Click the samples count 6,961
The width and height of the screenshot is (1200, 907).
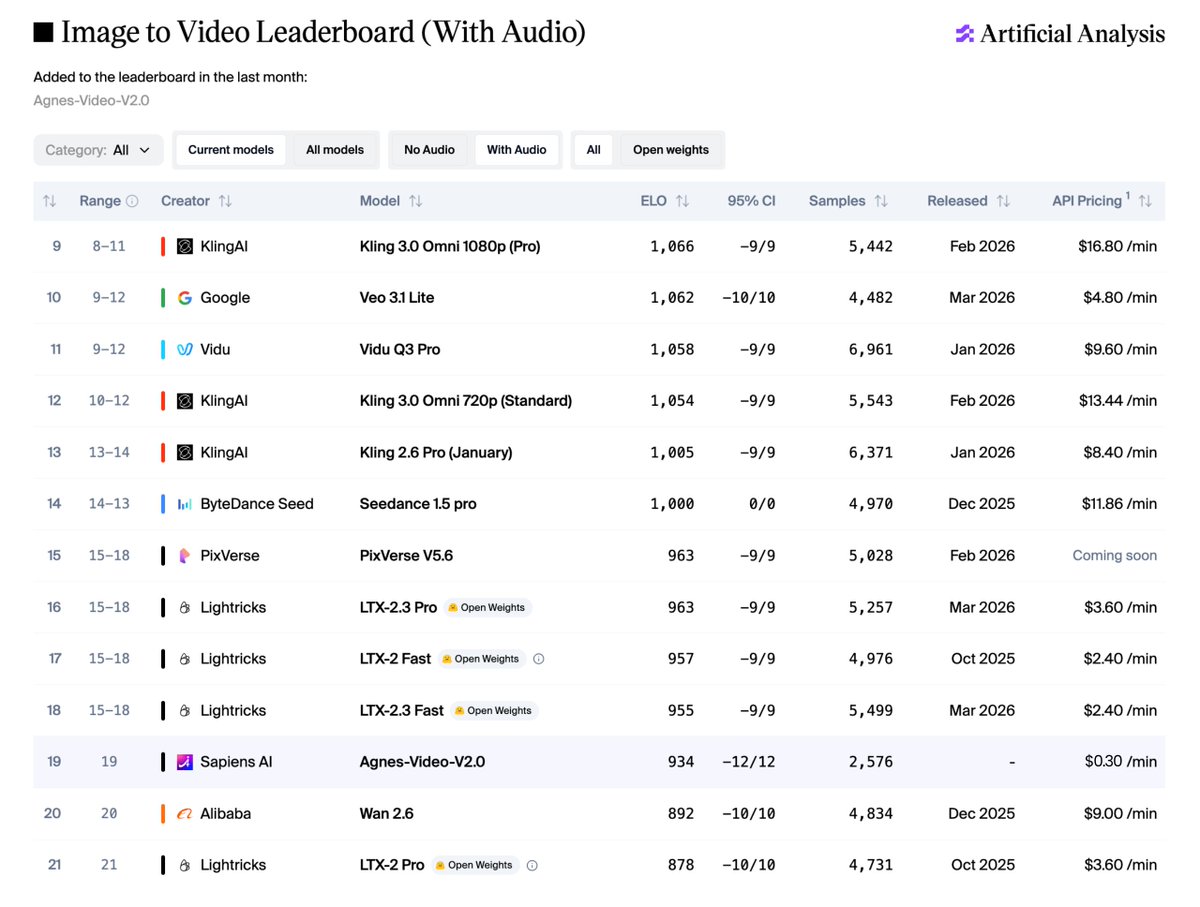(871, 349)
